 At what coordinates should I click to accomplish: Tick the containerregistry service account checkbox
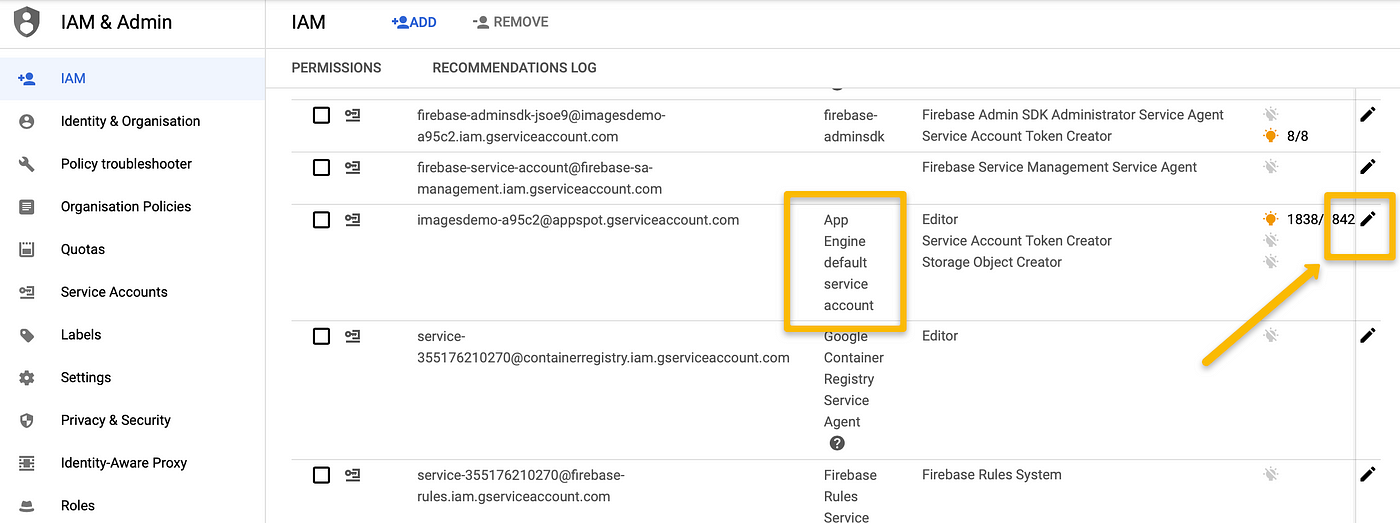pyautogui.click(x=321, y=337)
